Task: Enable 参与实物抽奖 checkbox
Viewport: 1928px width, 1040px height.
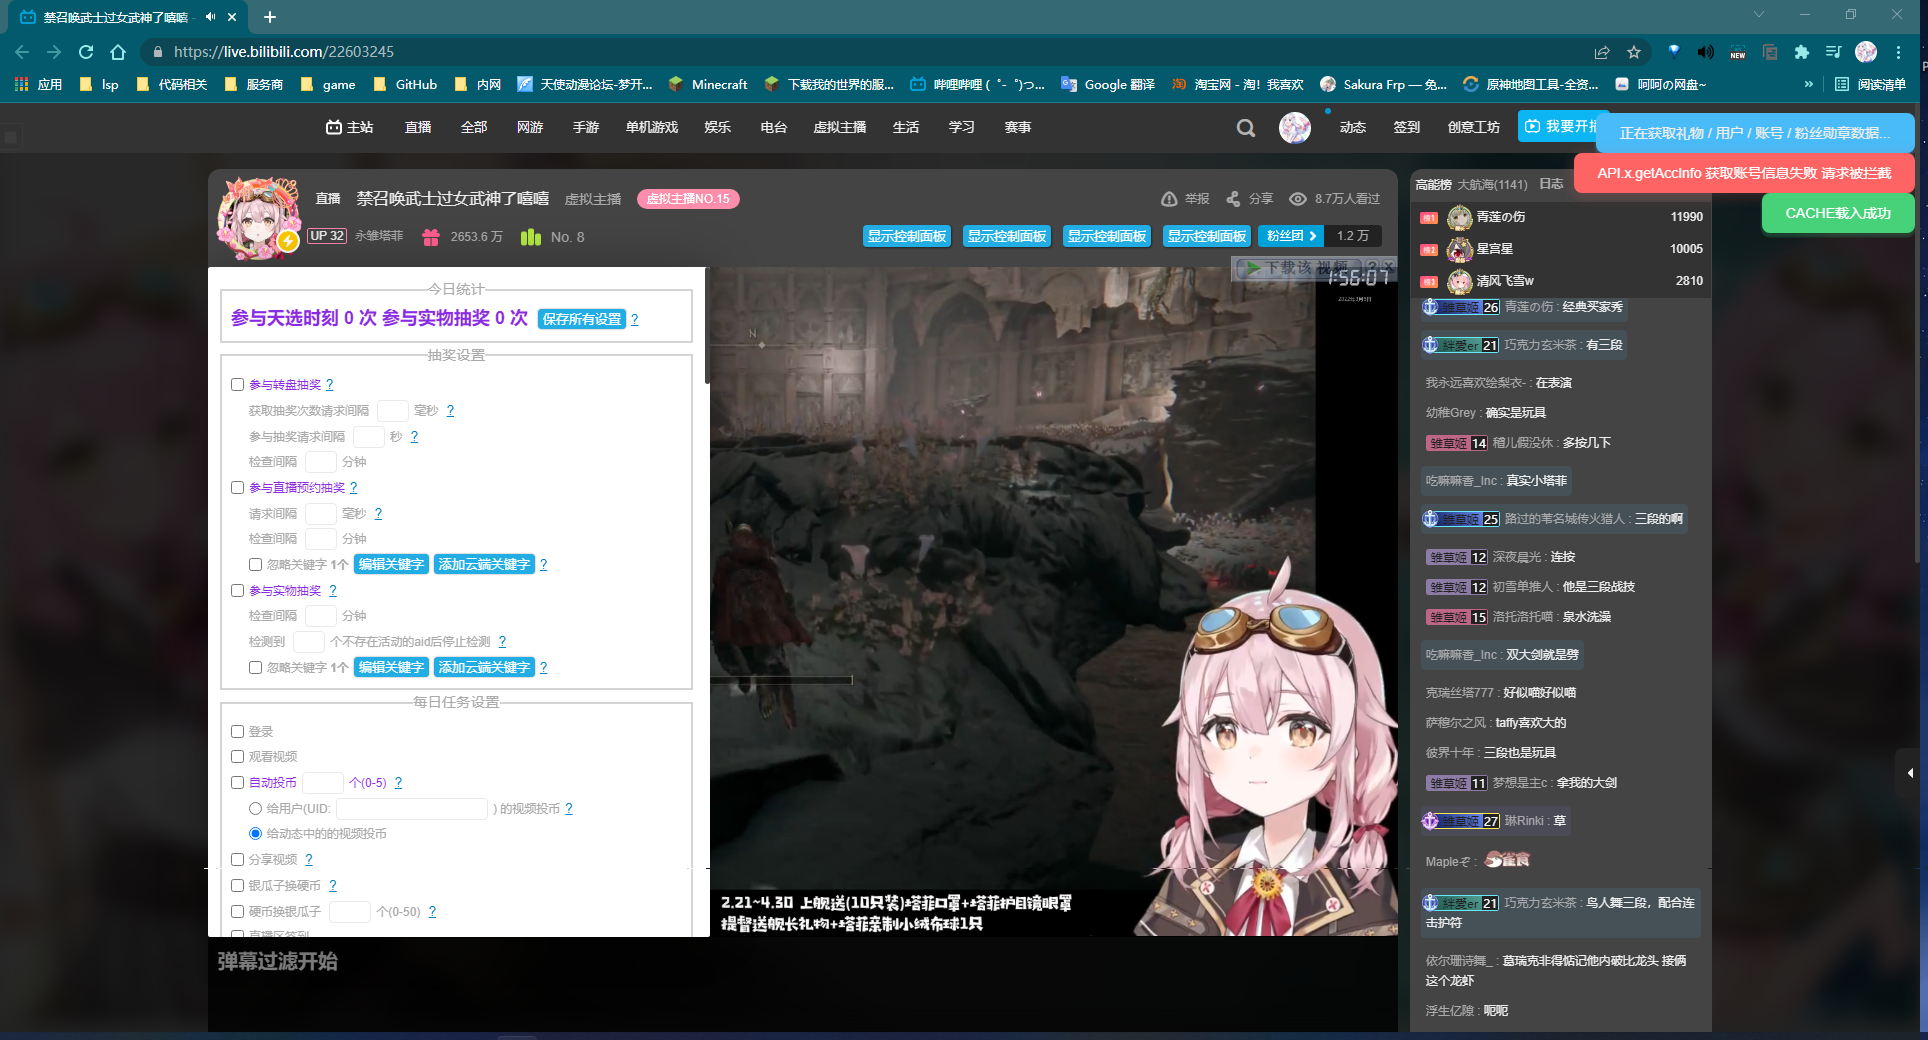Action: [x=238, y=591]
